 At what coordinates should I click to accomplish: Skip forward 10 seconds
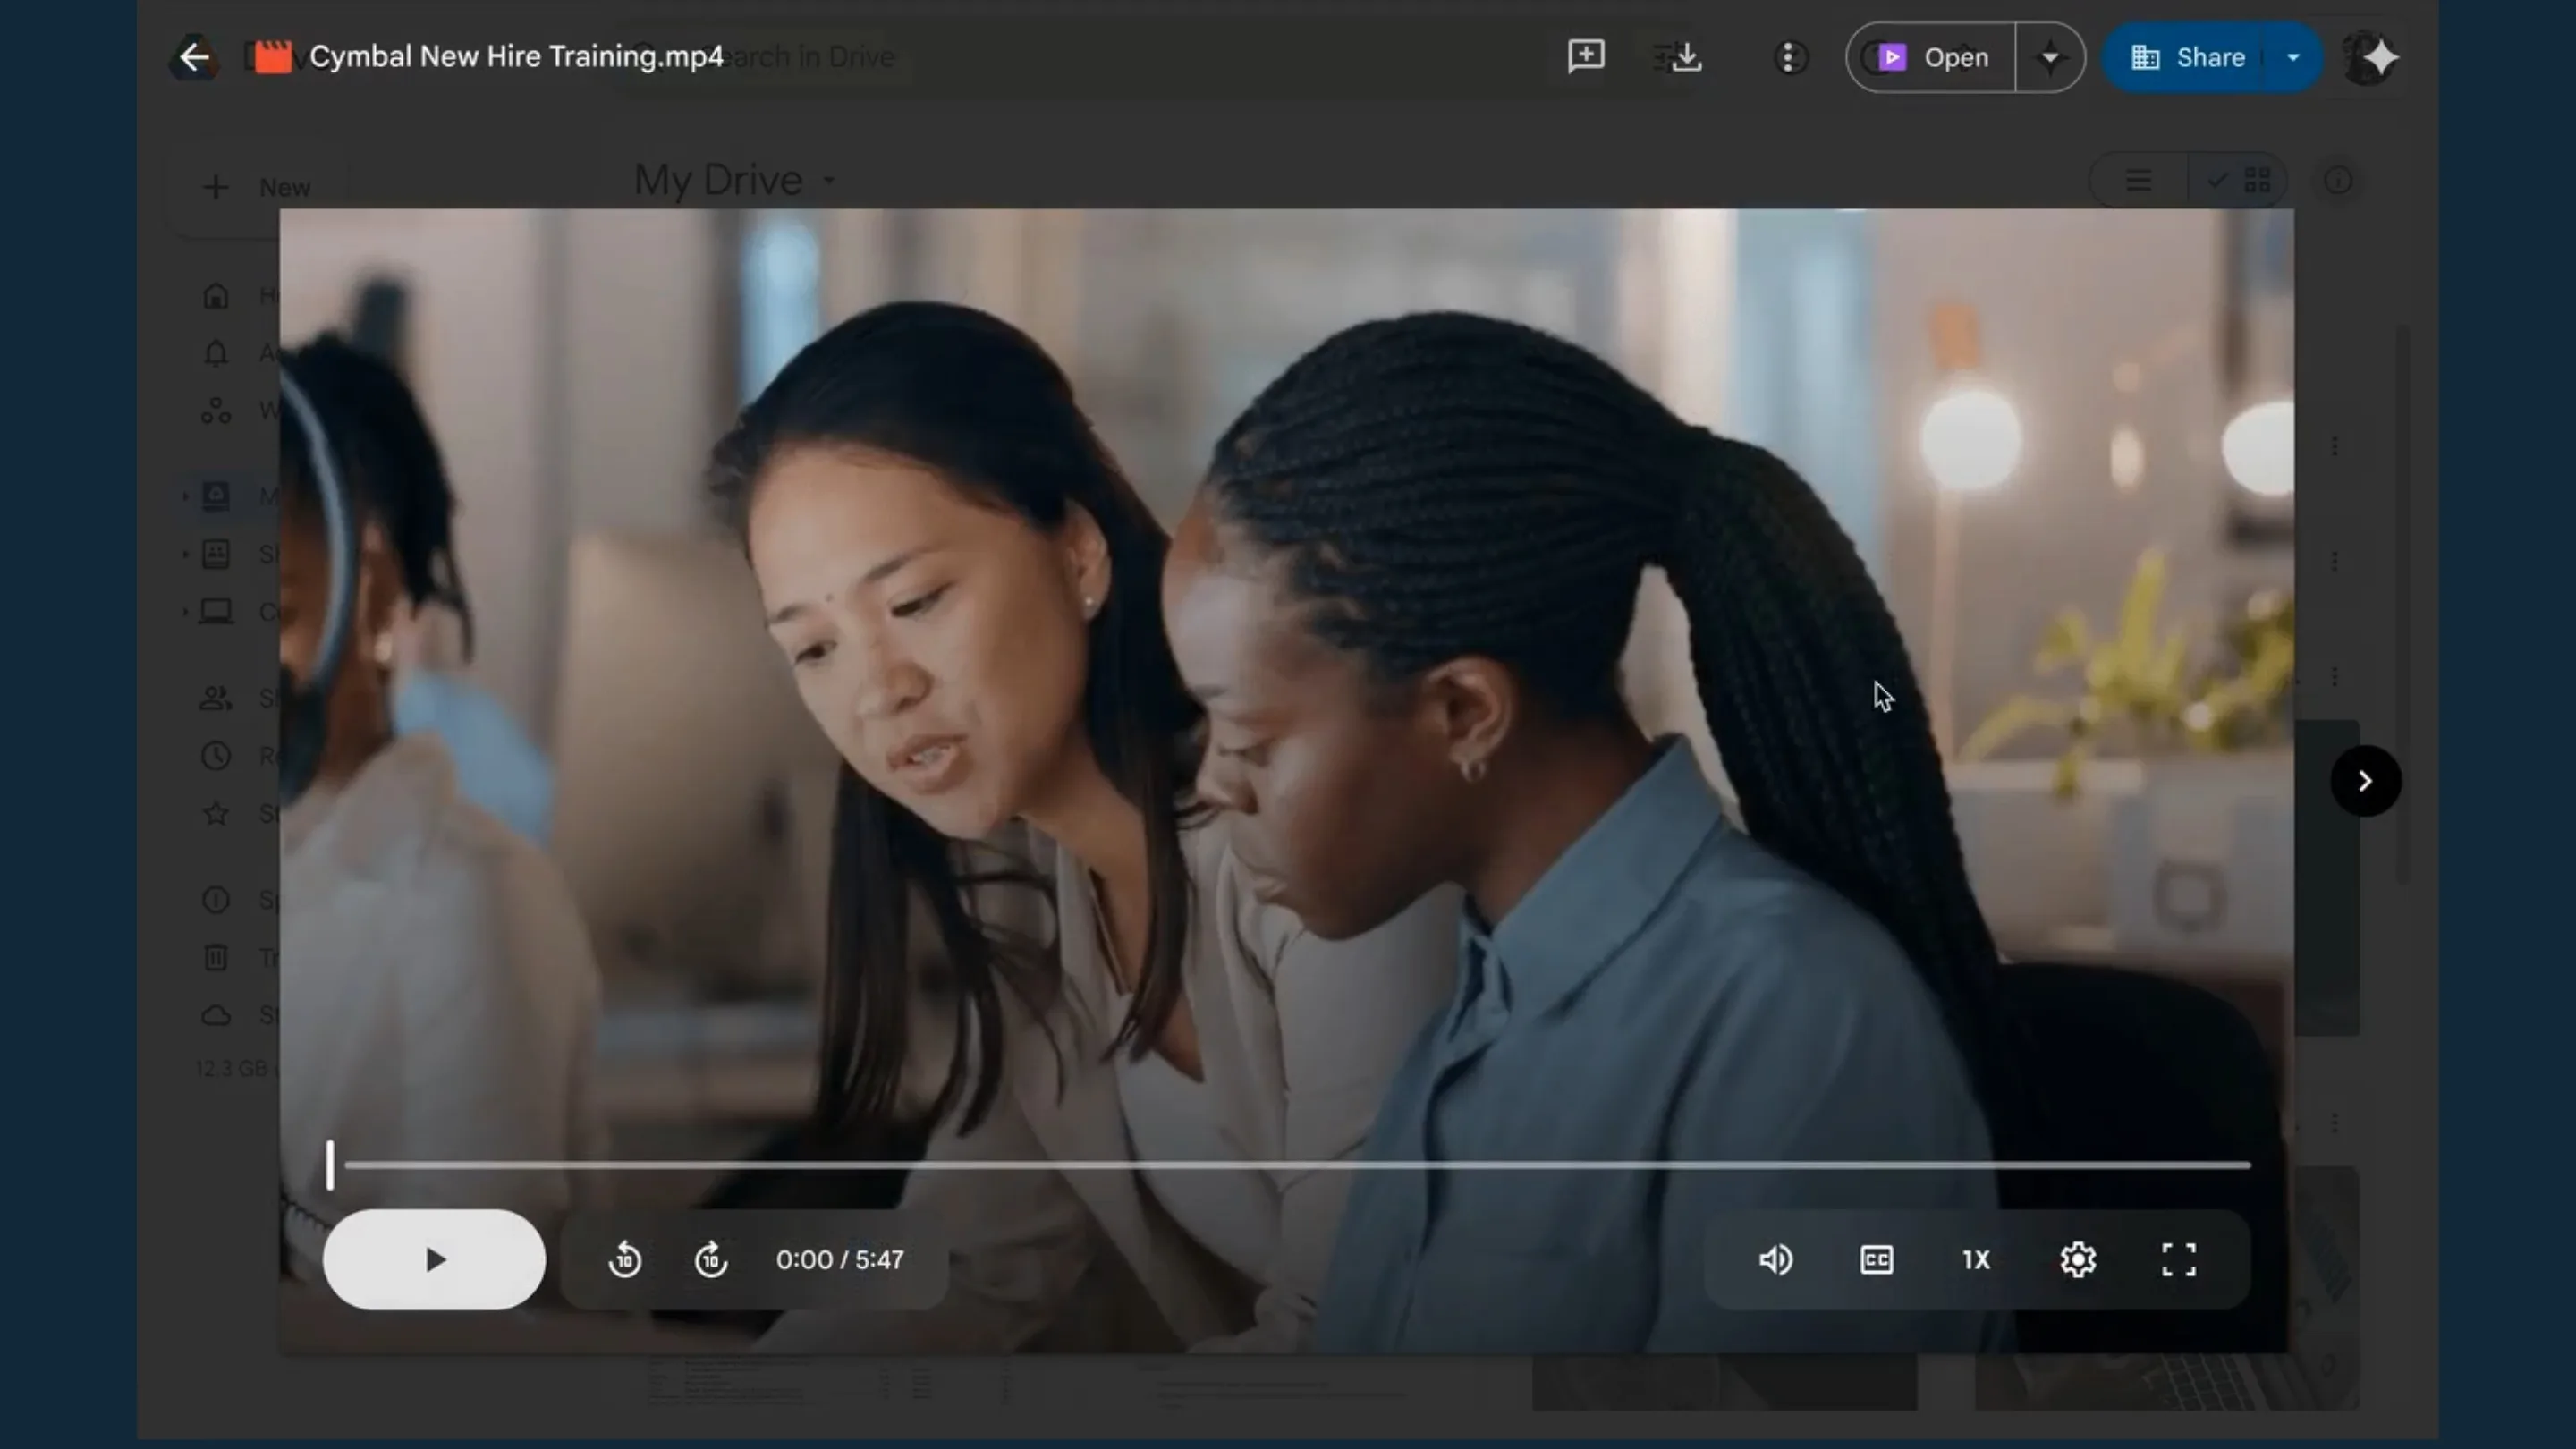(x=711, y=1259)
